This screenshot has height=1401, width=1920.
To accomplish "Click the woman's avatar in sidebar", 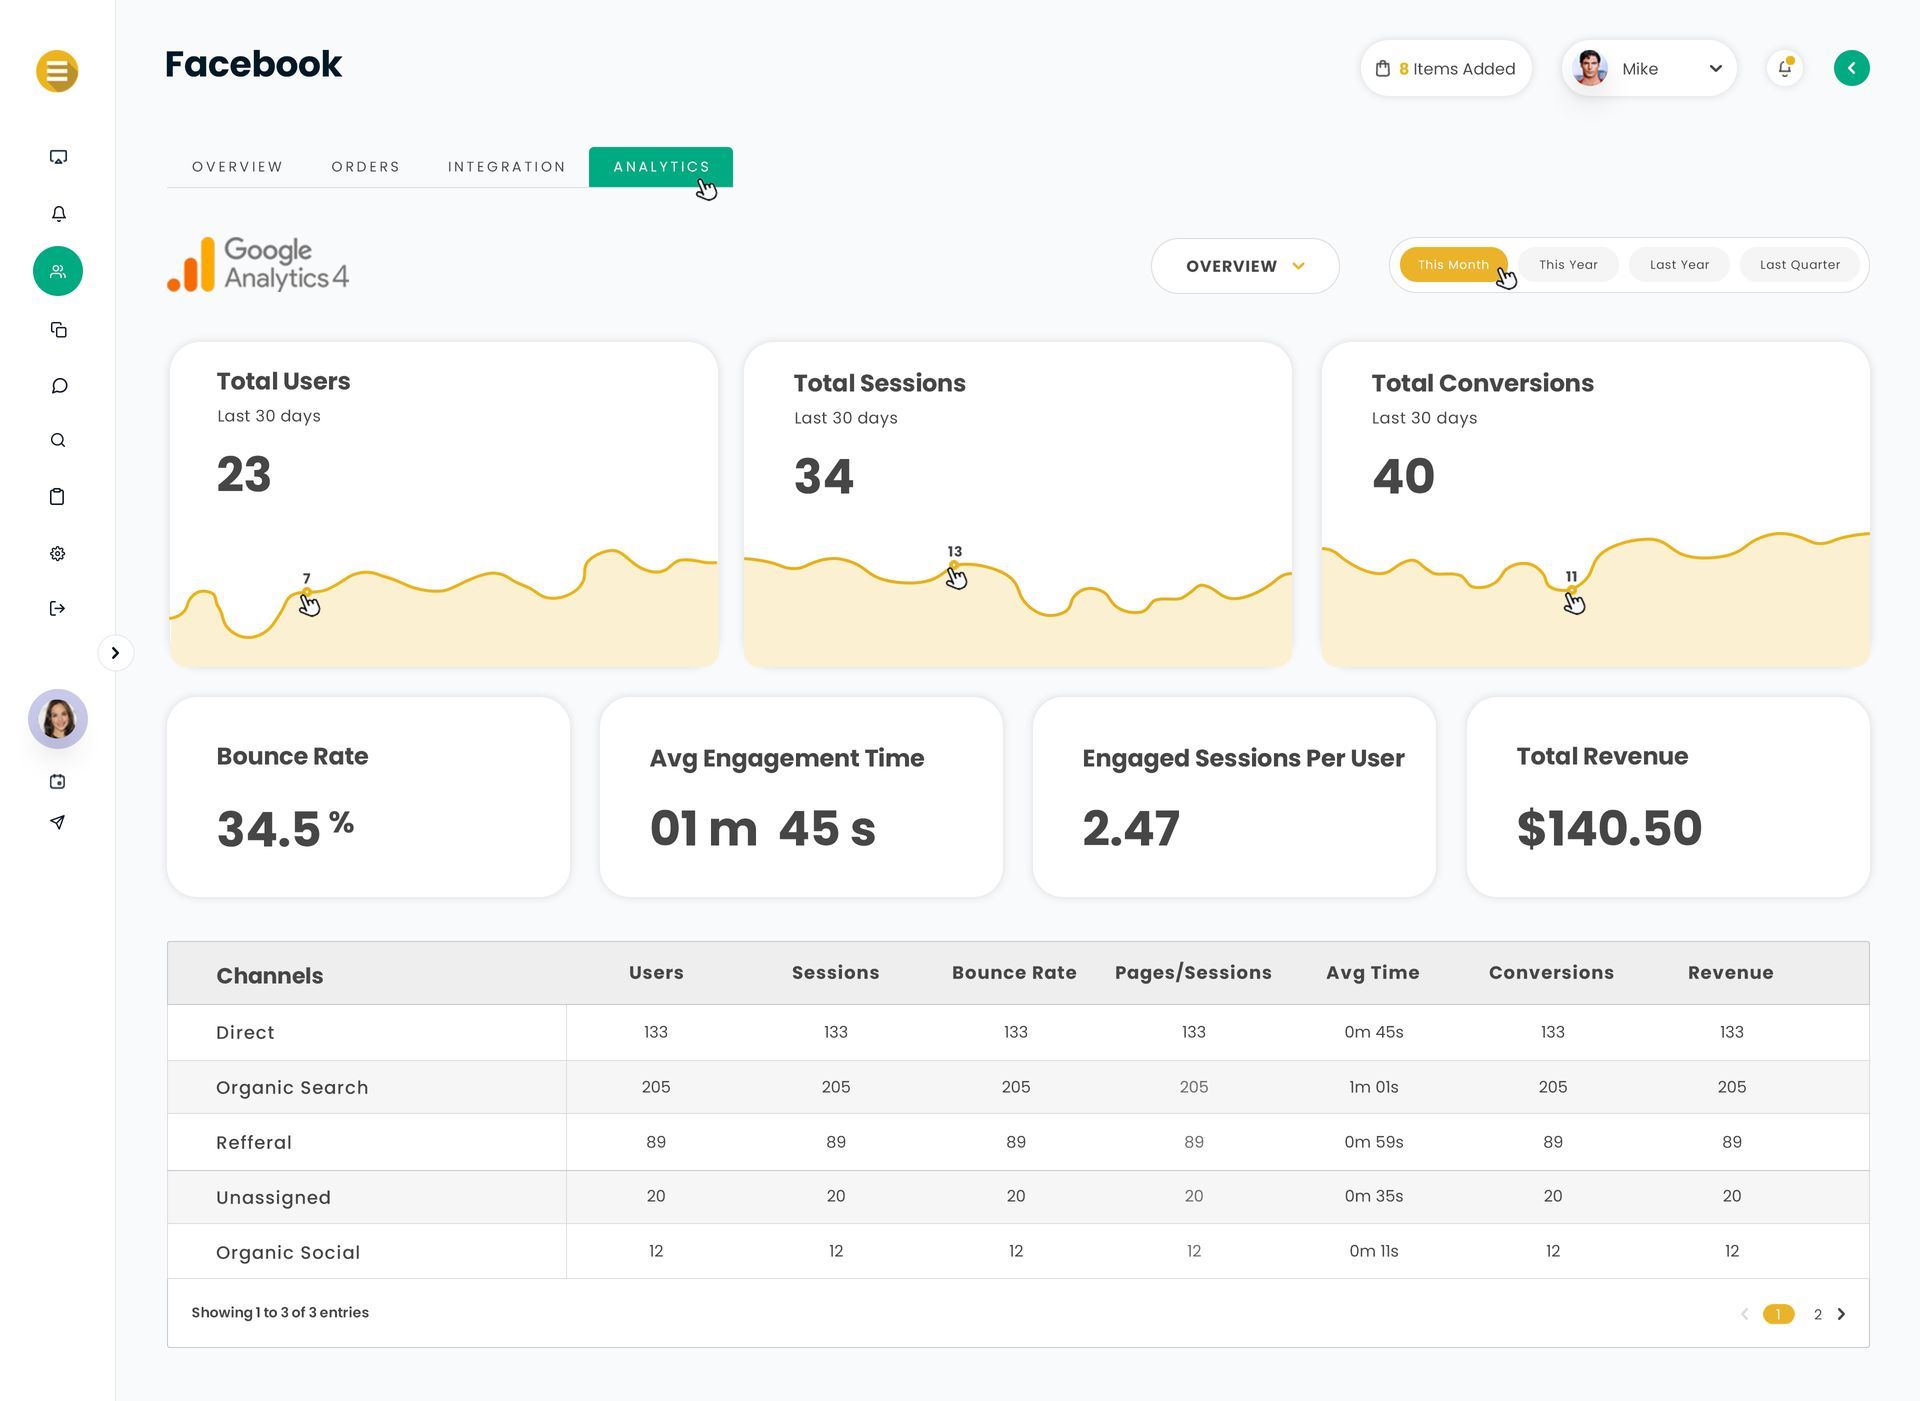I will coord(58,718).
